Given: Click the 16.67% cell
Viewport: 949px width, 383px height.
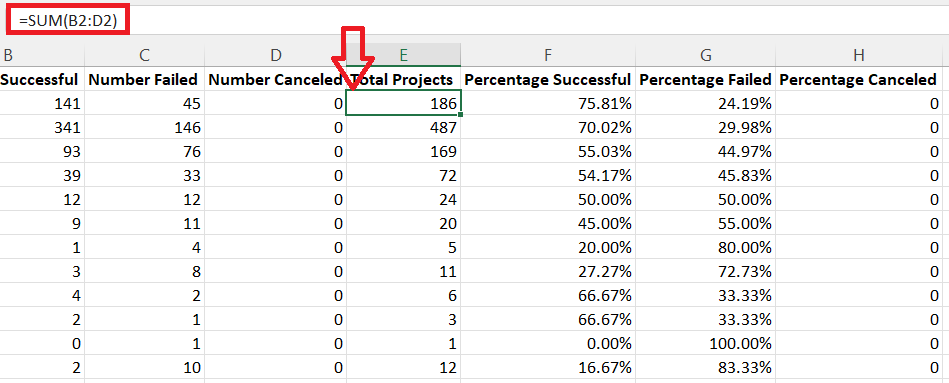Looking at the screenshot, I should 548,367.
